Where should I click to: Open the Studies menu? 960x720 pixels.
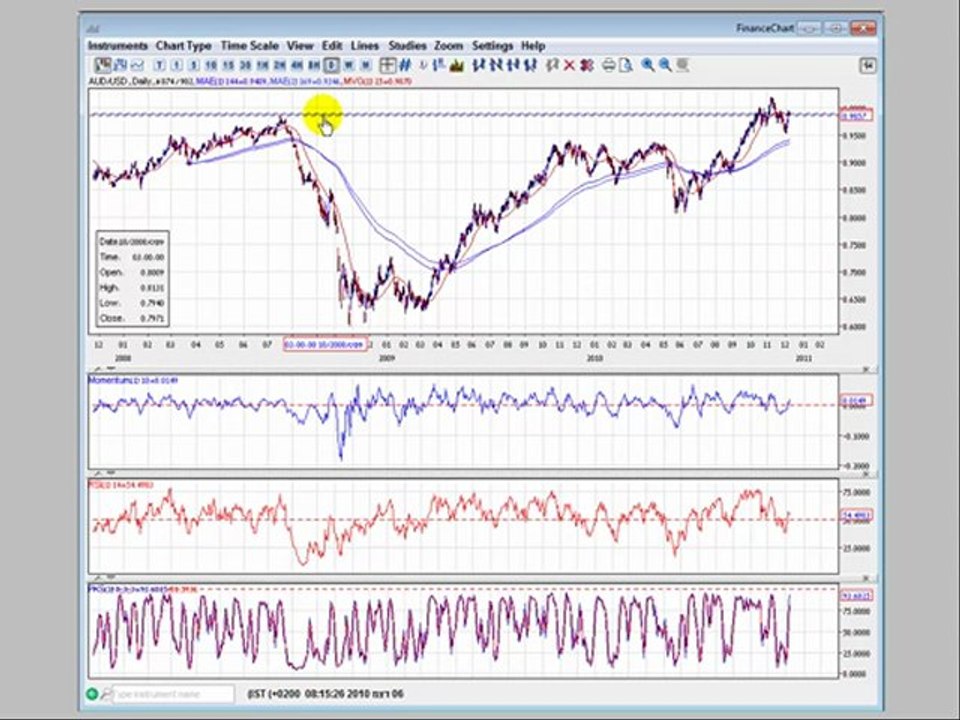tap(407, 46)
